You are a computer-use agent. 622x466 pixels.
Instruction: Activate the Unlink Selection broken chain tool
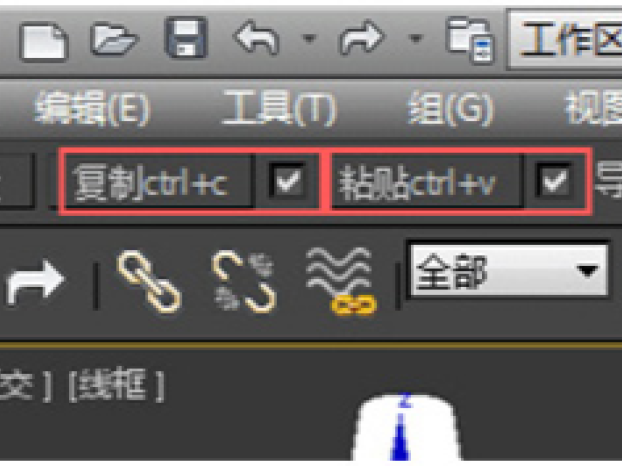click(x=244, y=281)
